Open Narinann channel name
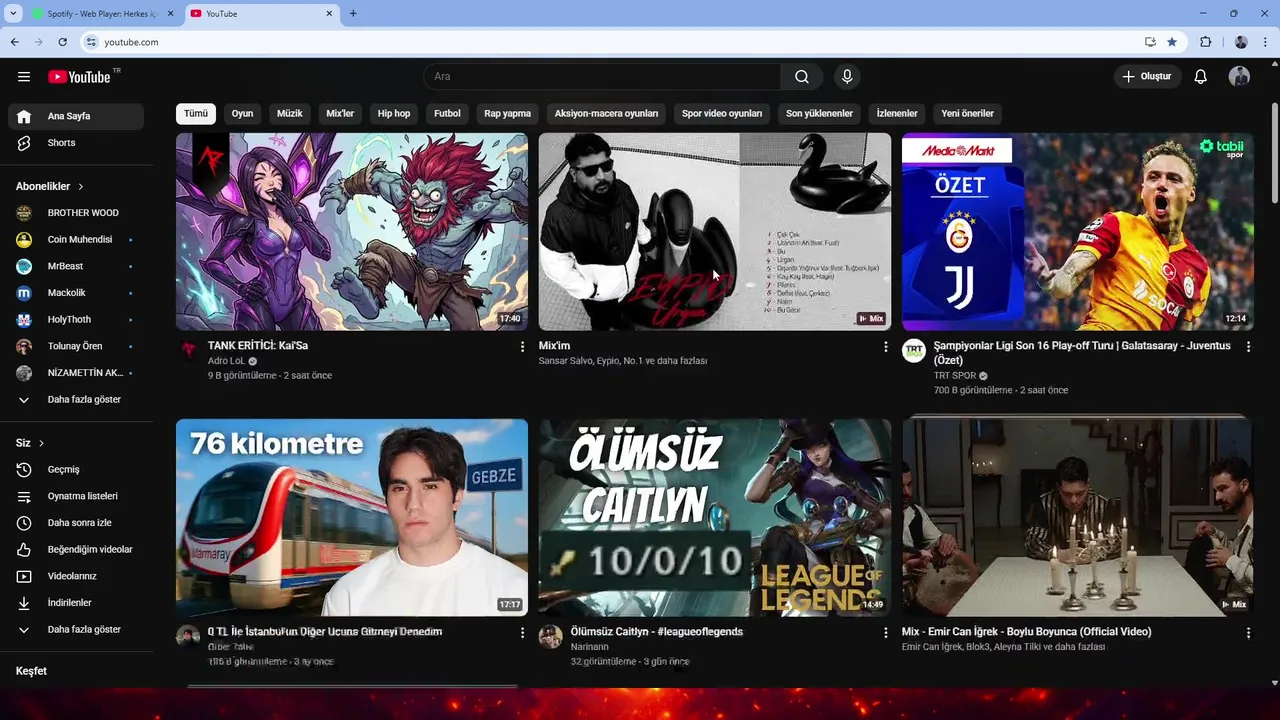Viewport: 1280px width, 720px height. [589, 647]
